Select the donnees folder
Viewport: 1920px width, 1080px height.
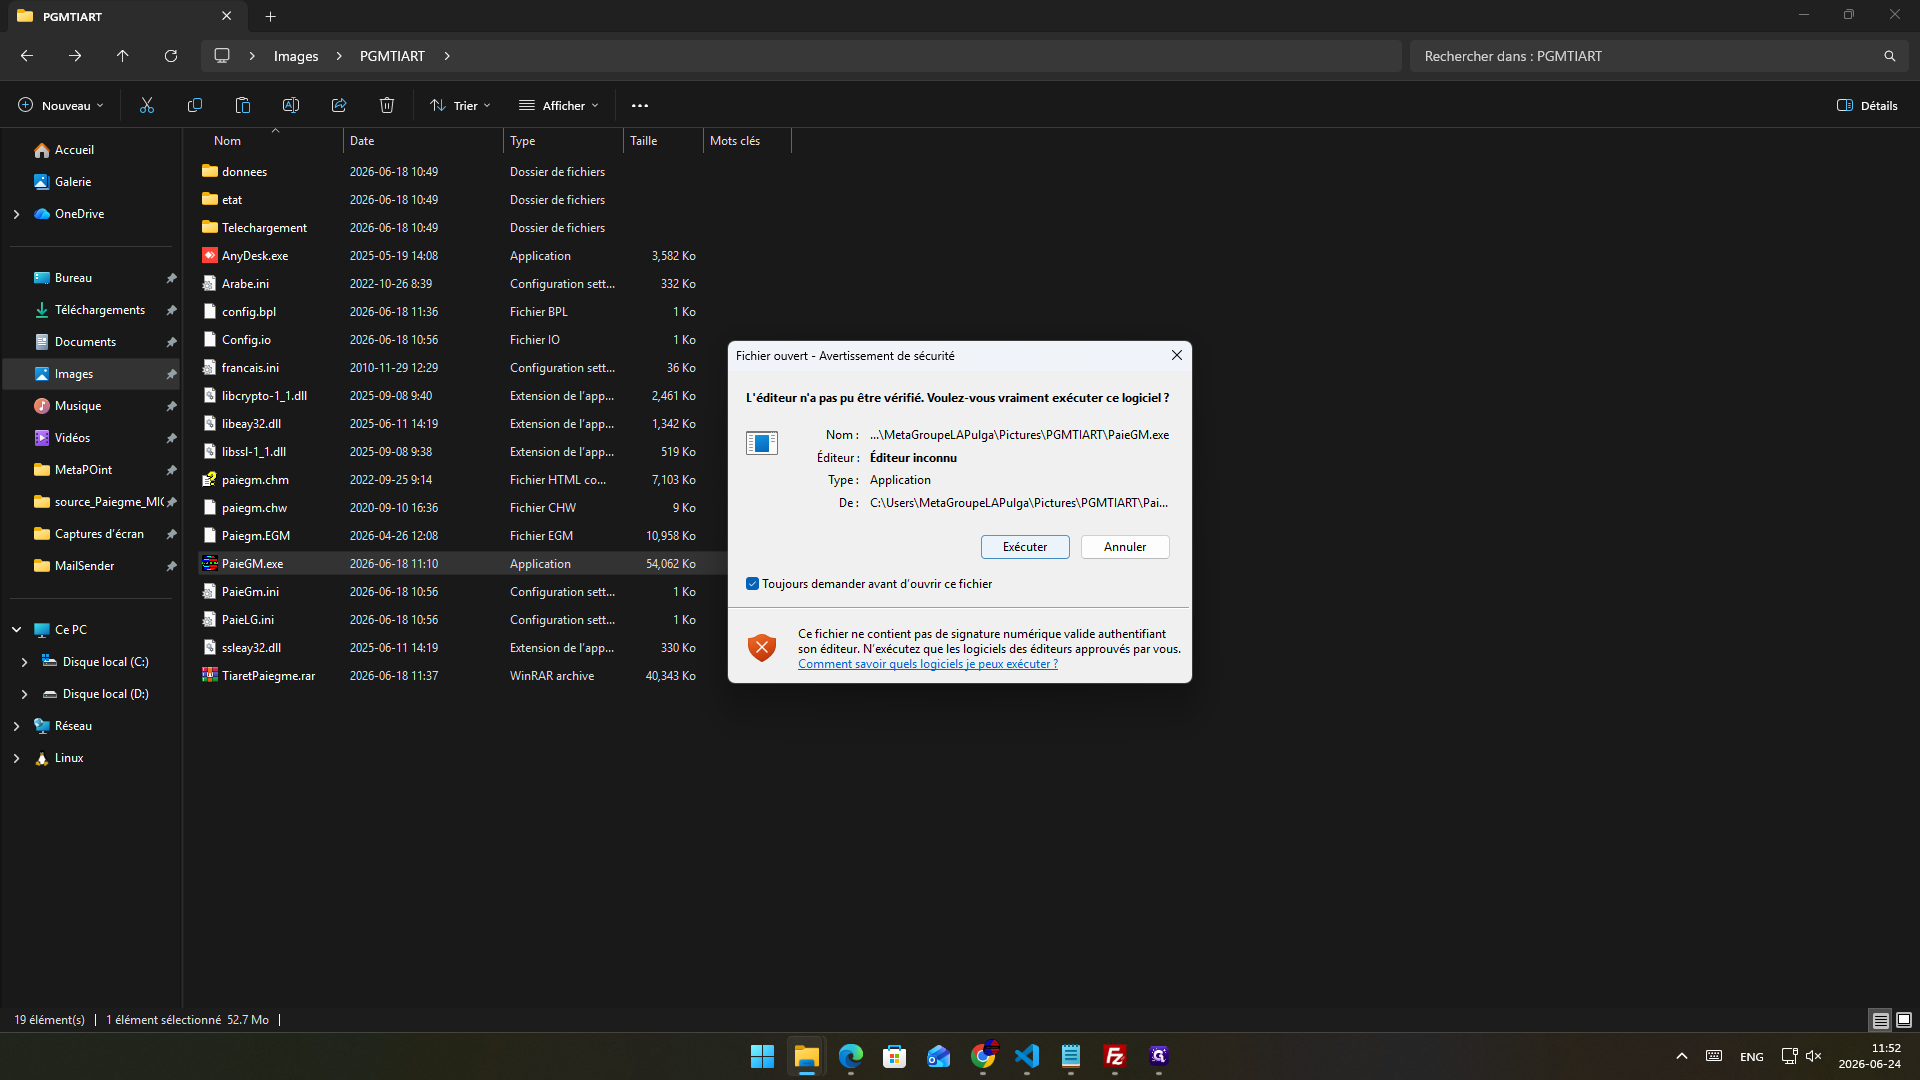coord(244,172)
